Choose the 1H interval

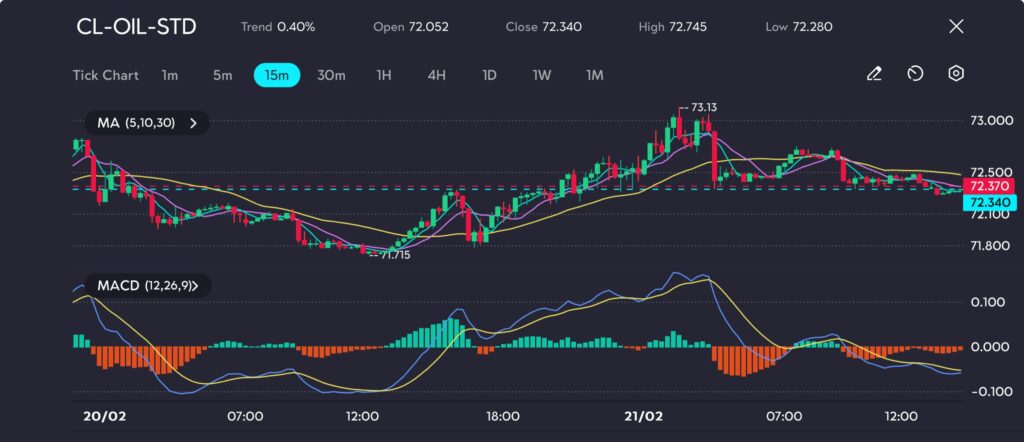pos(384,75)
